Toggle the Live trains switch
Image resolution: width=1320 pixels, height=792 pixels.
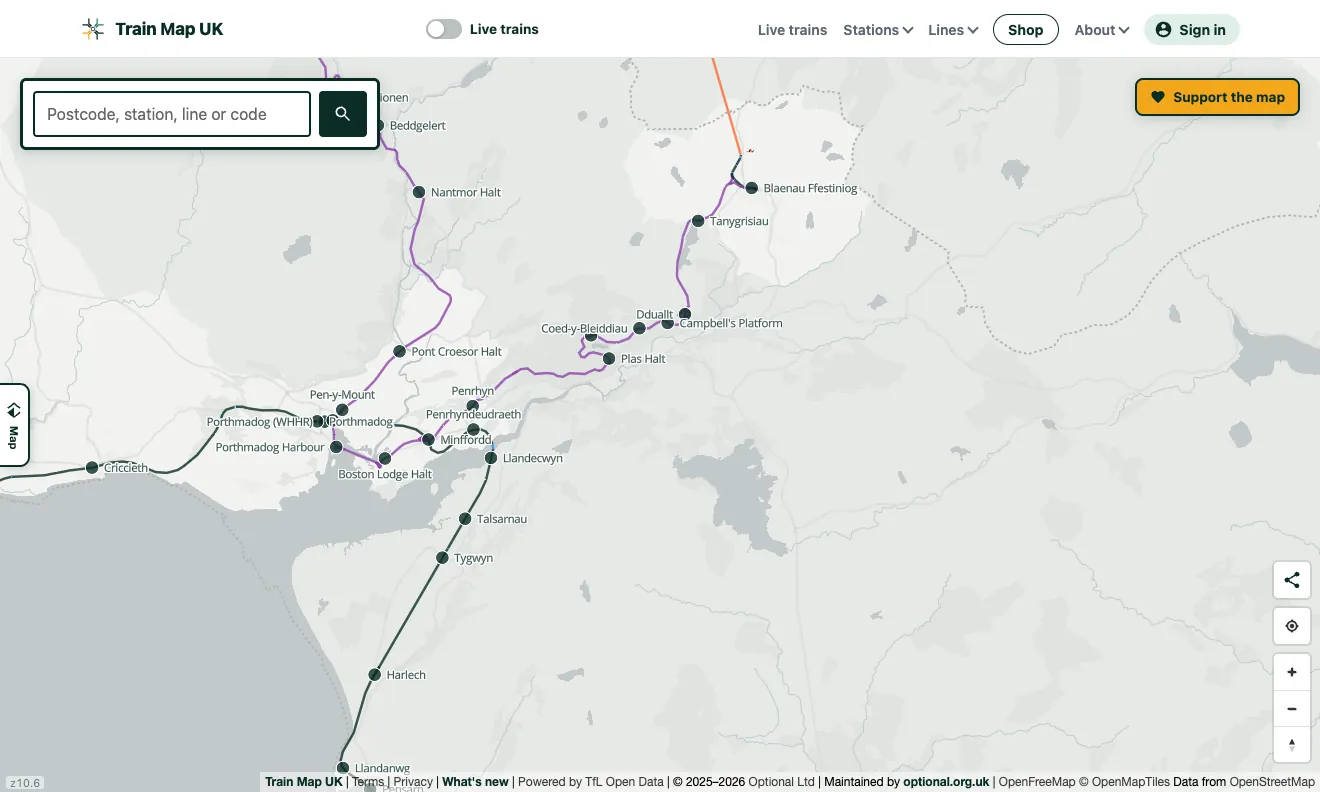[x=444, y=29]
